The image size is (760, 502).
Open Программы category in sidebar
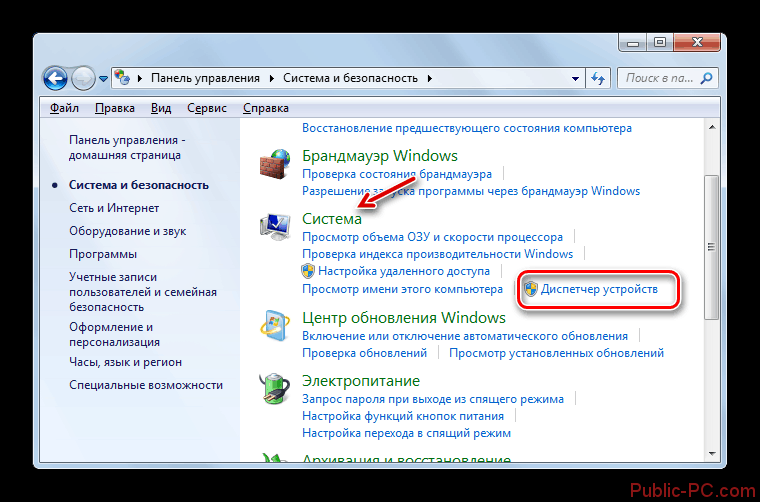(103, 254)
